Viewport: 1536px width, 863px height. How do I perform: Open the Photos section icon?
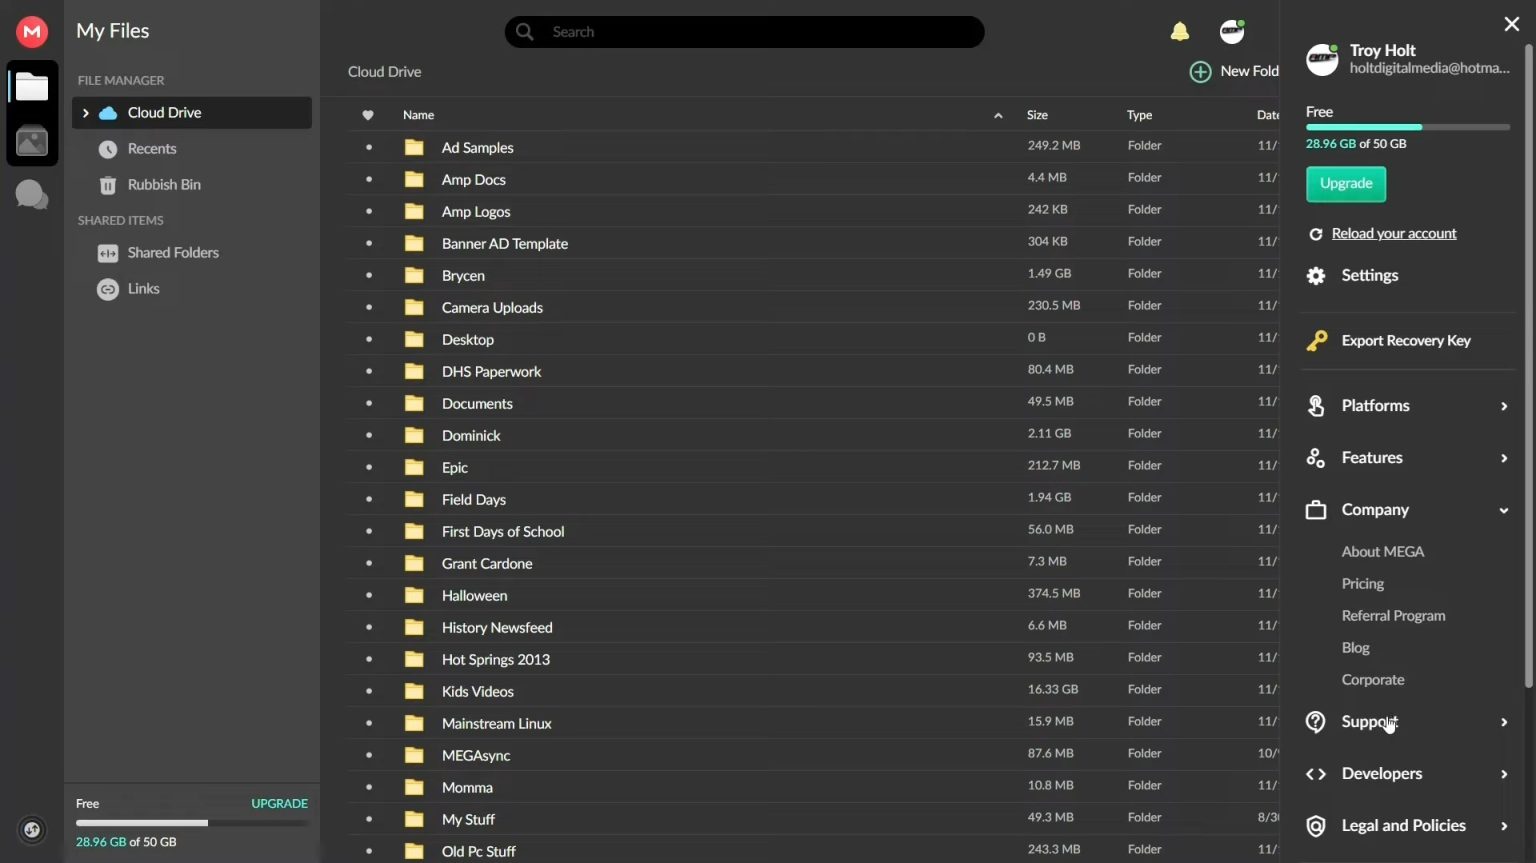pos(32,142)
